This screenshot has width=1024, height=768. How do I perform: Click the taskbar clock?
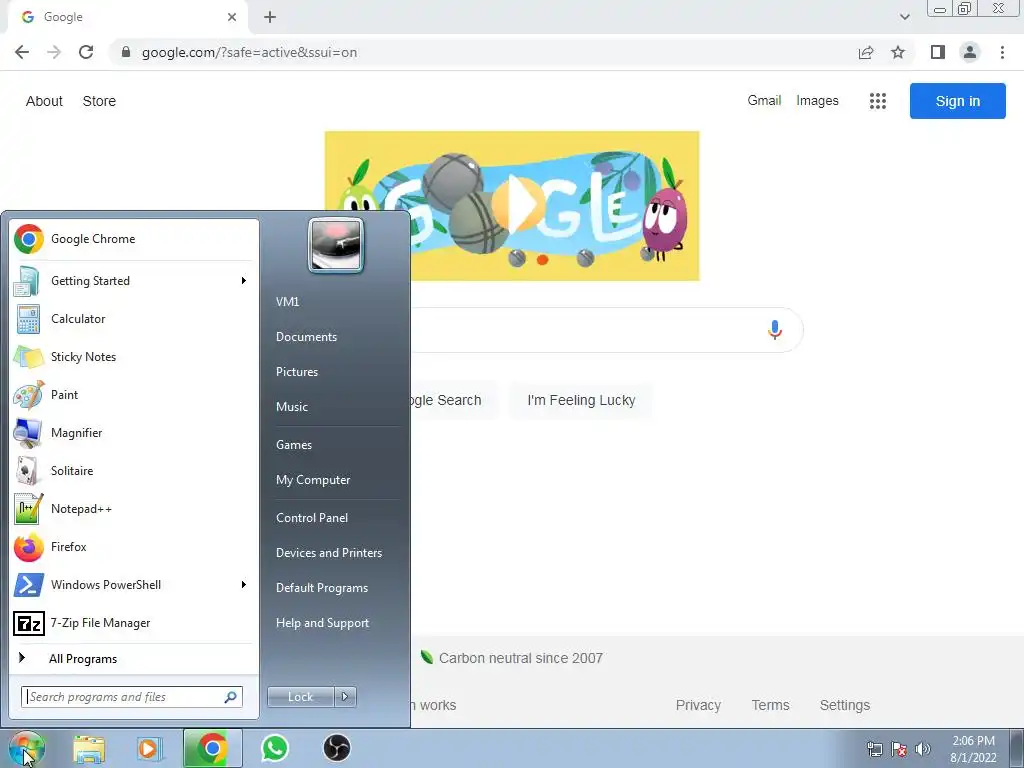(x=973, y=749)
